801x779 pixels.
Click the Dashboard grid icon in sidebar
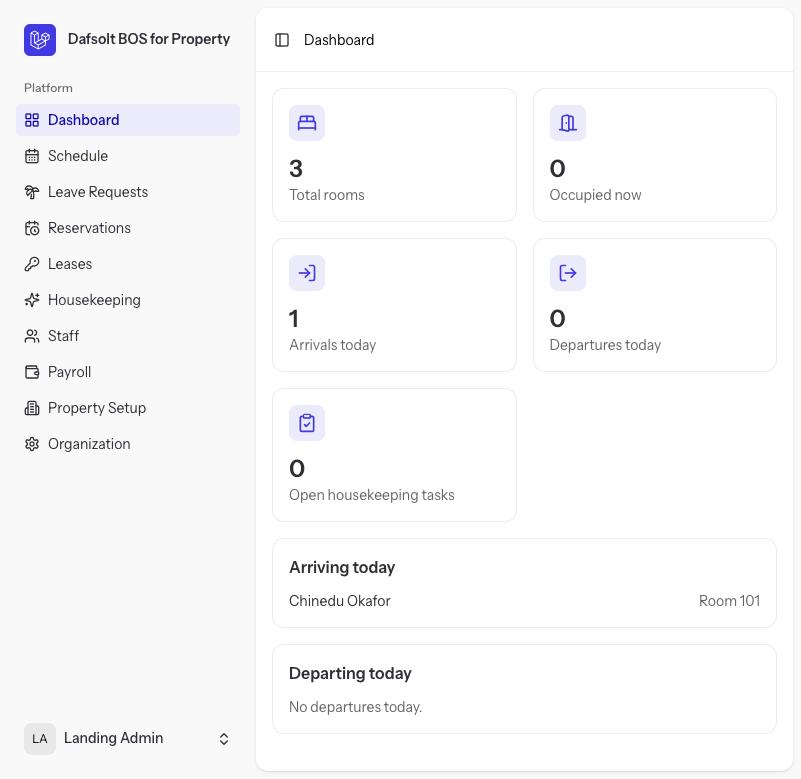32,120
